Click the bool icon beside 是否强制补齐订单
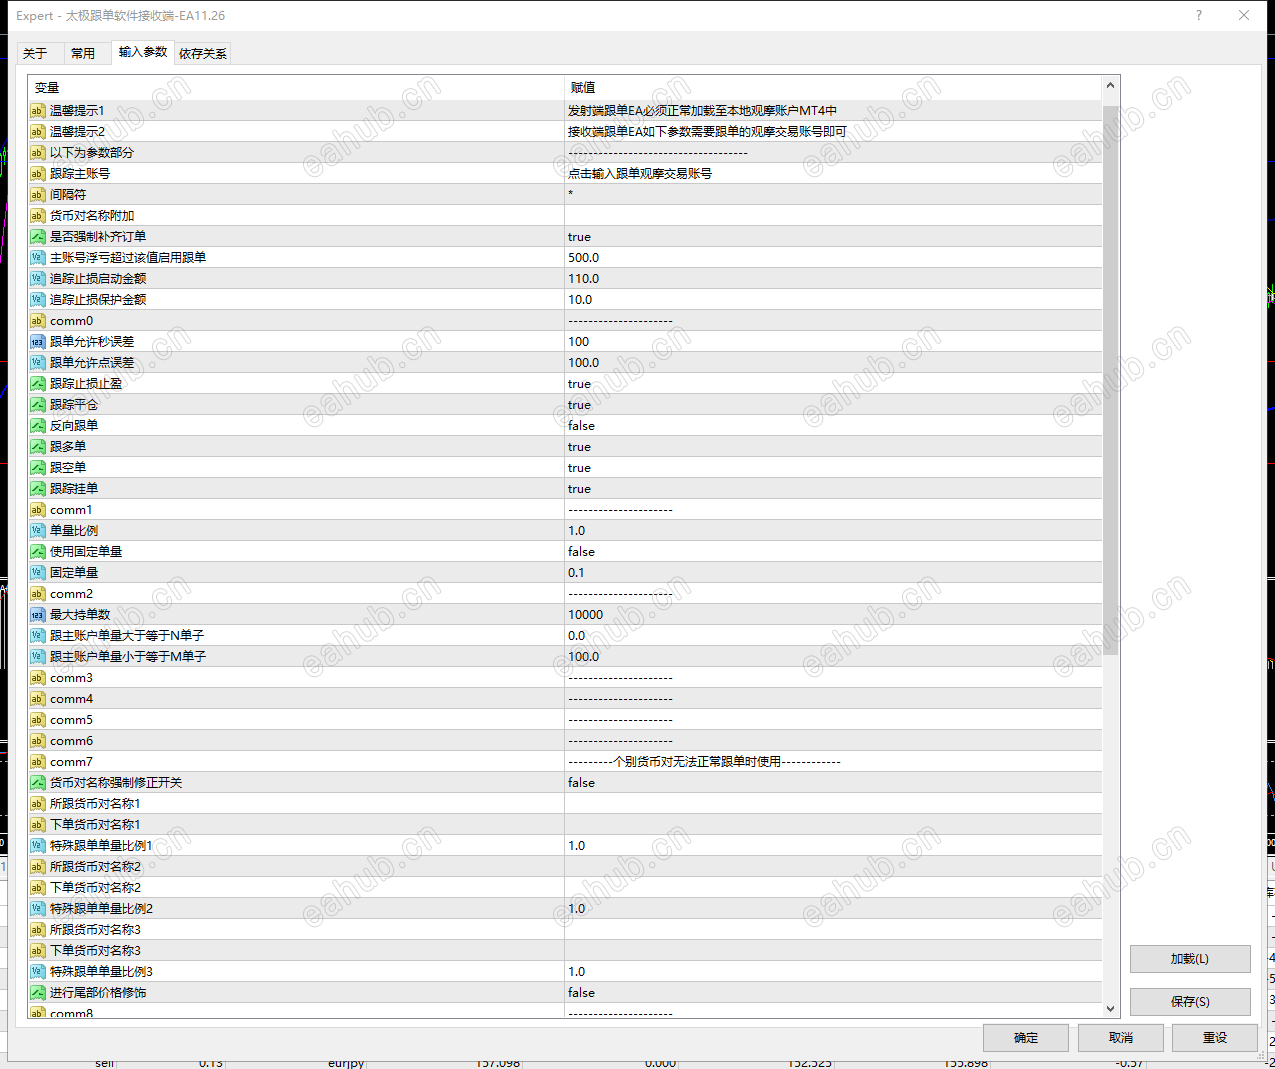Image resolution: width=1275 pixels, height=1069 pixels. click(x=38, y=237)
